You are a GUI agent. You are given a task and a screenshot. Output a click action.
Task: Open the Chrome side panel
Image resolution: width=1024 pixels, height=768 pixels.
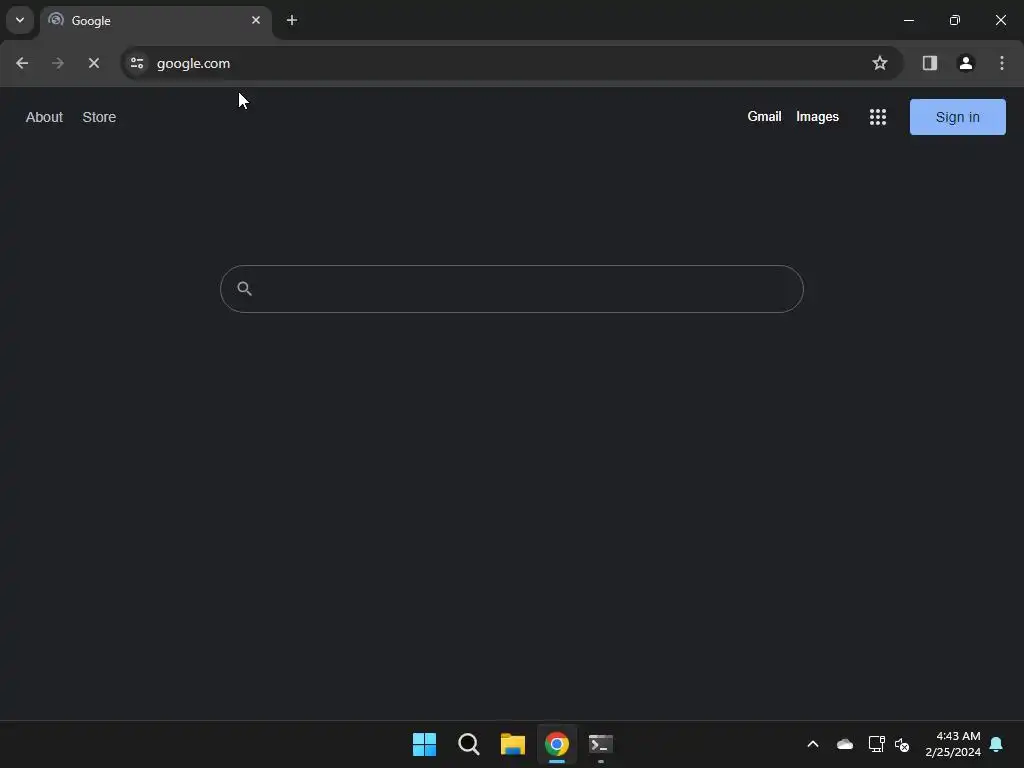(929, 63)
